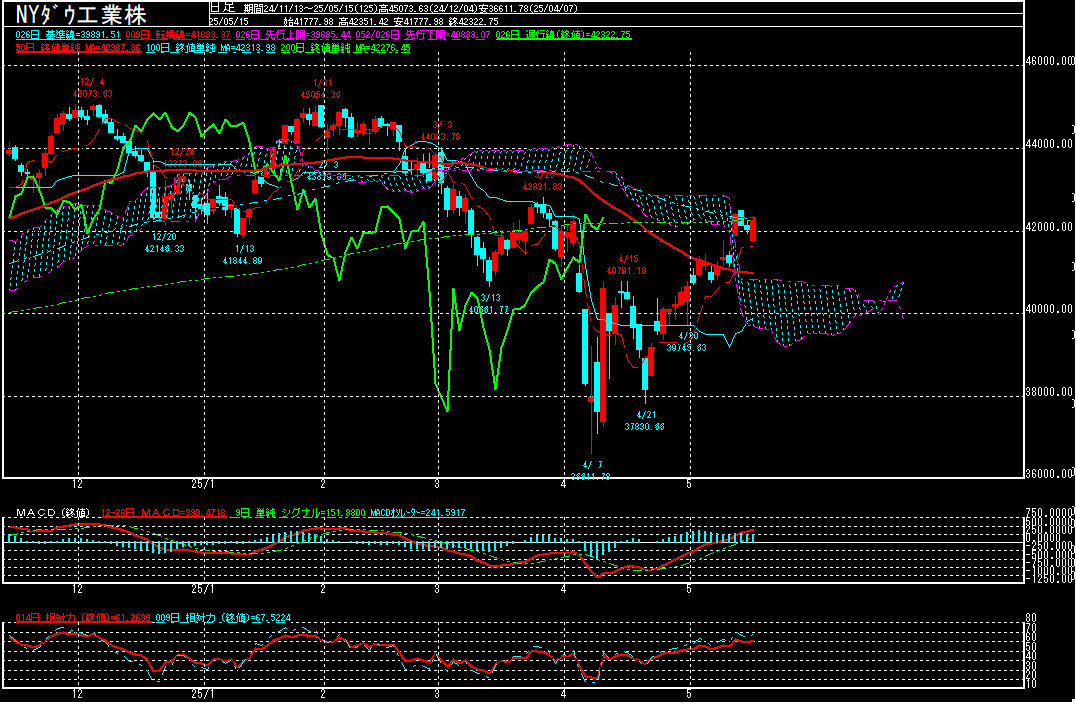Screen dimensions: 1076x704
Task: Click the 4/15 40791.18 peak annotation
Action: pos(627,265)
